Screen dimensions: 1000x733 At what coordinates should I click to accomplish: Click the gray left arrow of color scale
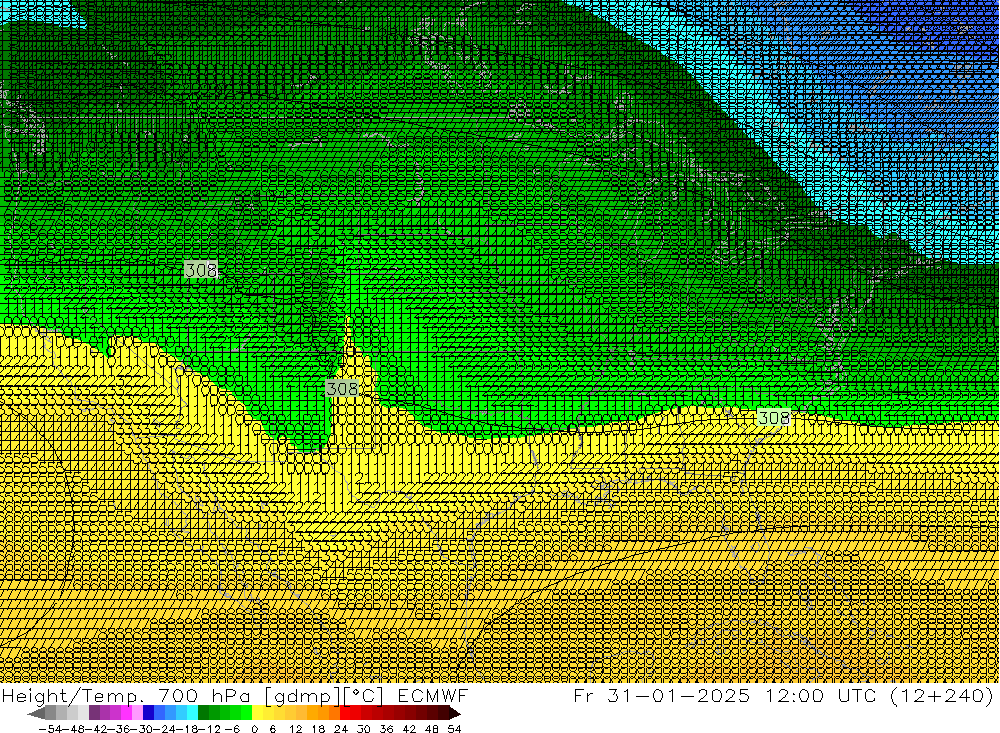click(36, 713)
